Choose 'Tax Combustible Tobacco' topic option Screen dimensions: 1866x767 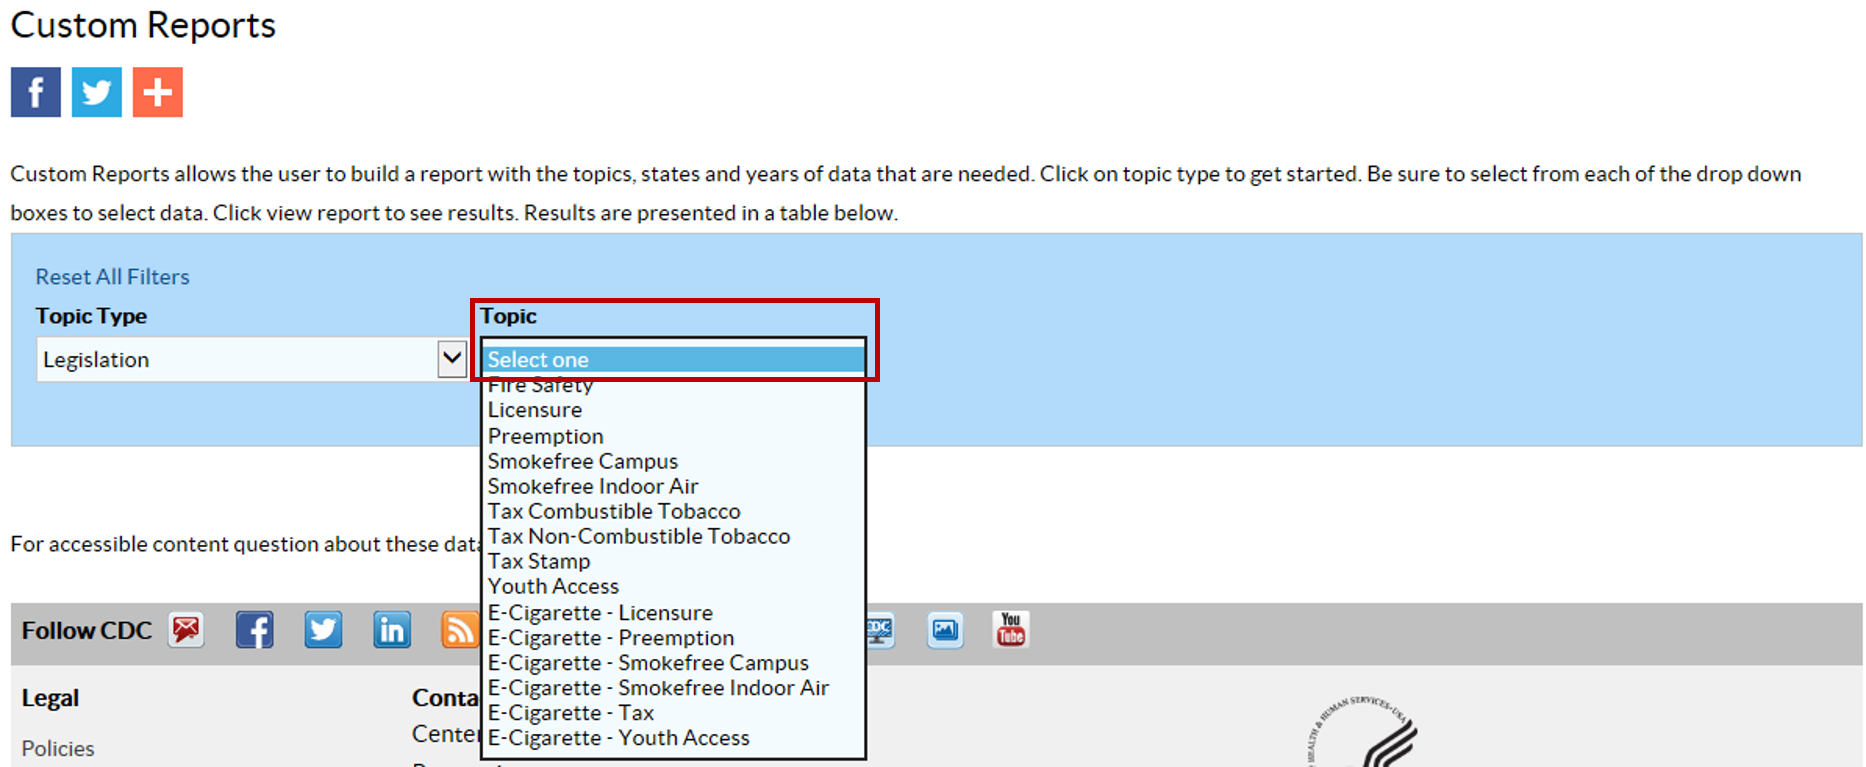click(614, 512)
